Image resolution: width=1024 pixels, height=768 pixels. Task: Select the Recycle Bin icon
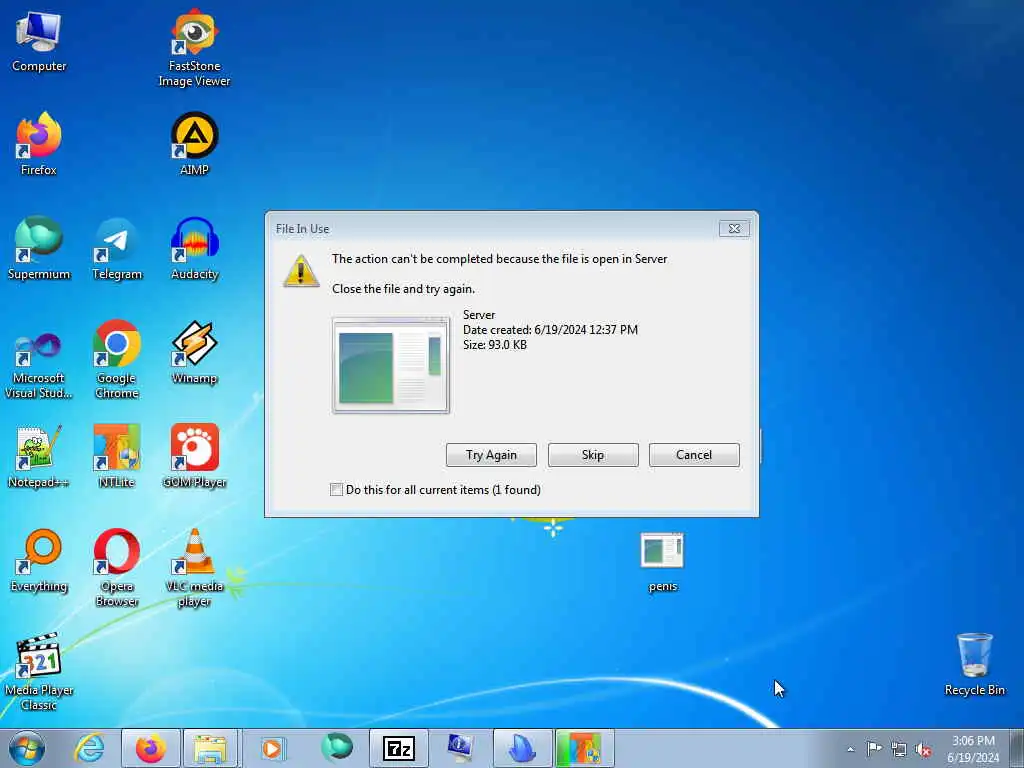click(x=974, y=665)
